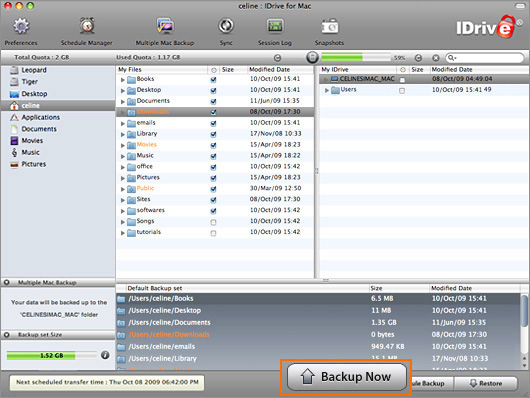Check the tutorials folder checkbox
This screenshot has width=530, height=398.
[213, 233]
